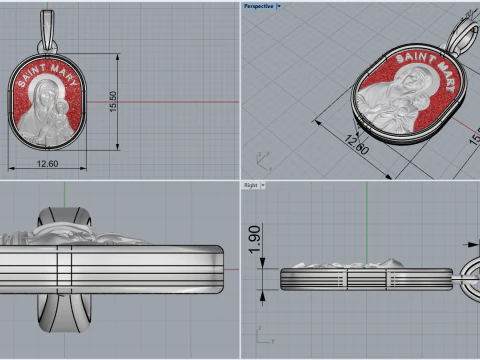Select the lower bail ring in the bottom-left viewport
The width and height of the screenshot is (480, 360).
point(64,313)
